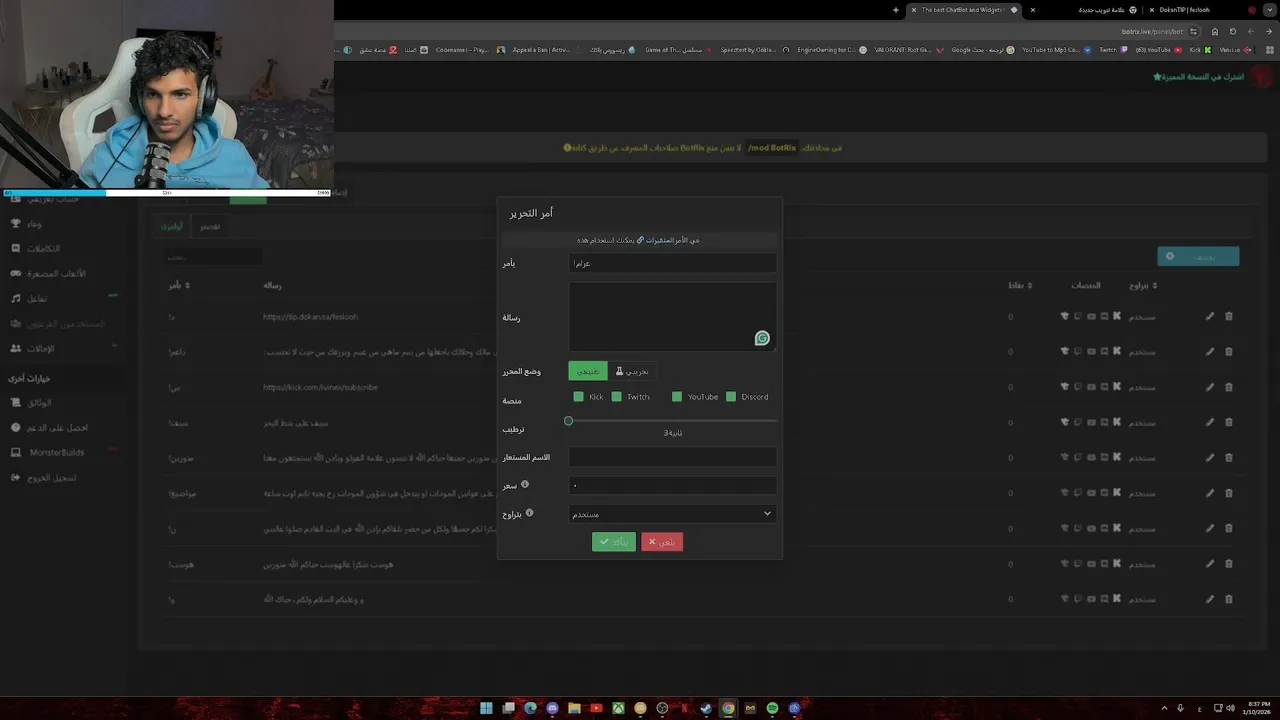Open Discord from the taskbar
Screen dimensions: 1280x720
(553, 708)
